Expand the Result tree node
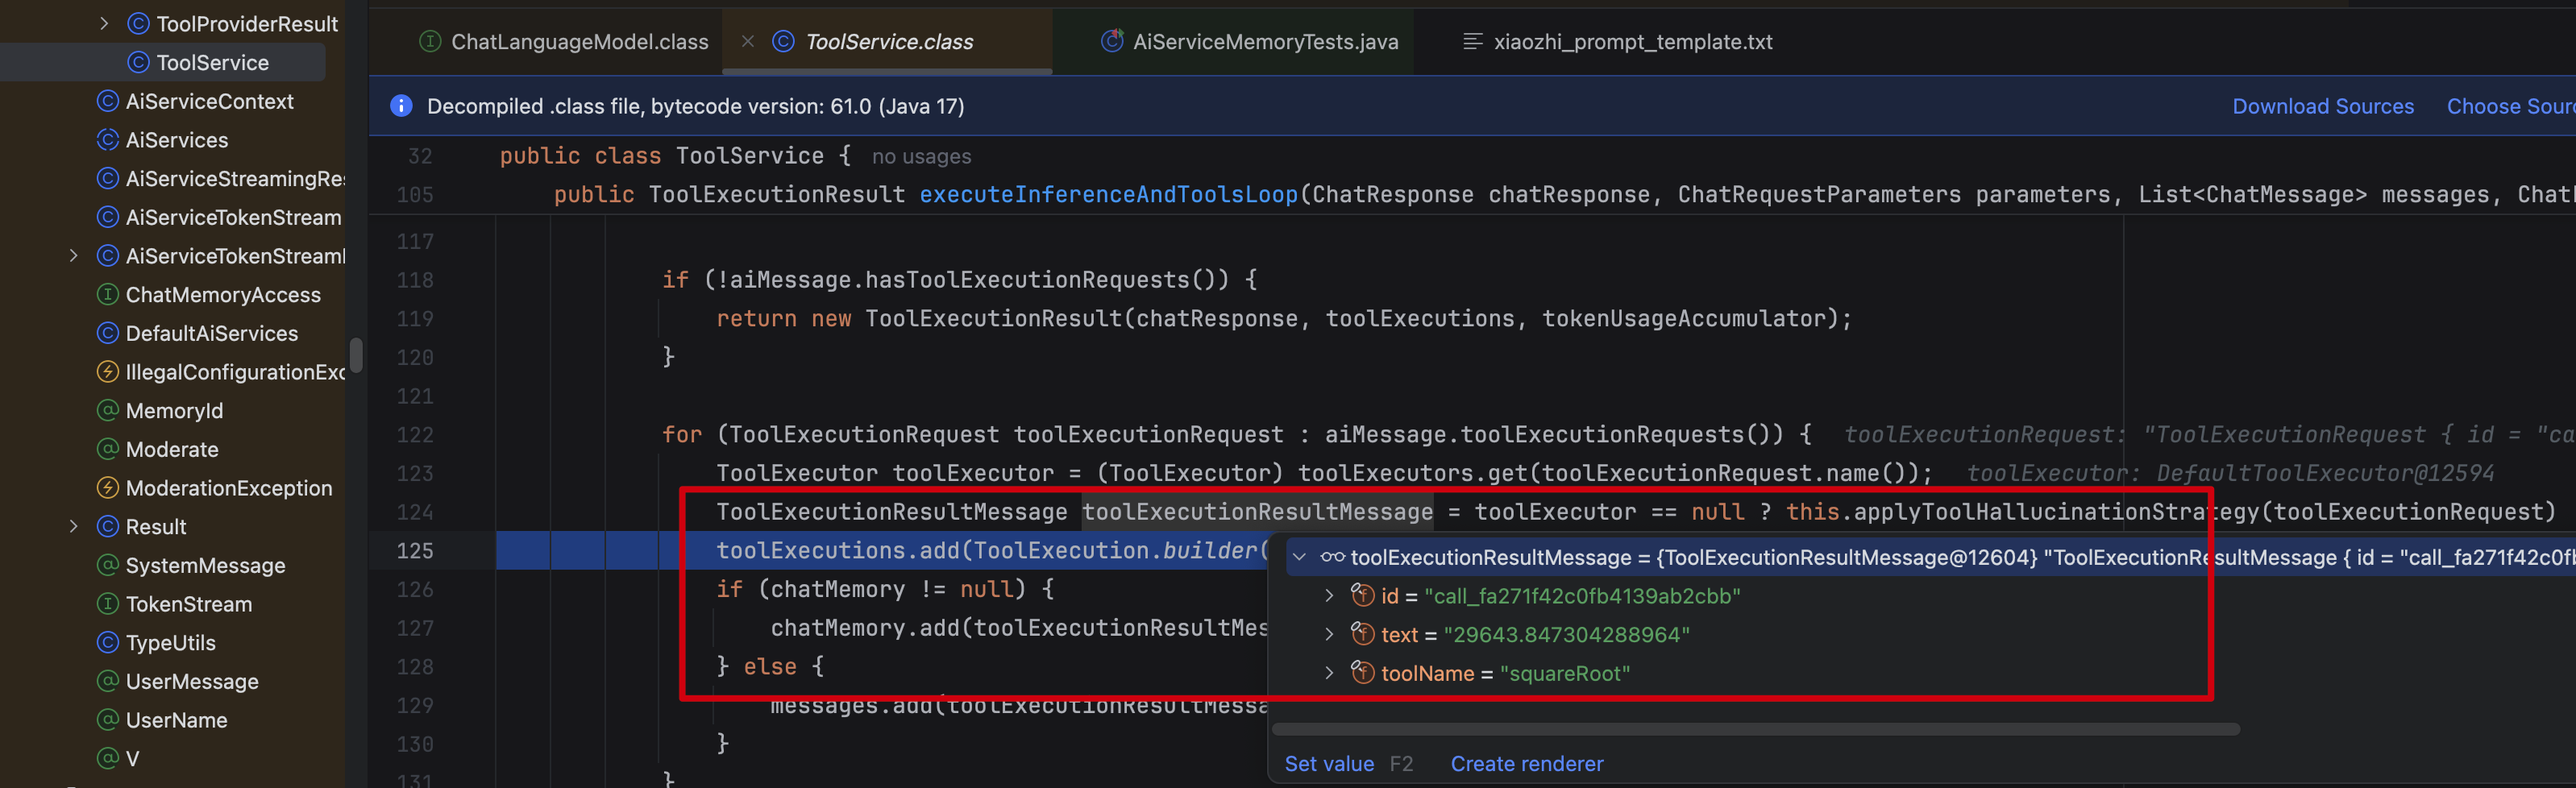Image resolution: width=2576 pixels, height=788 pixels. (73, 526)
